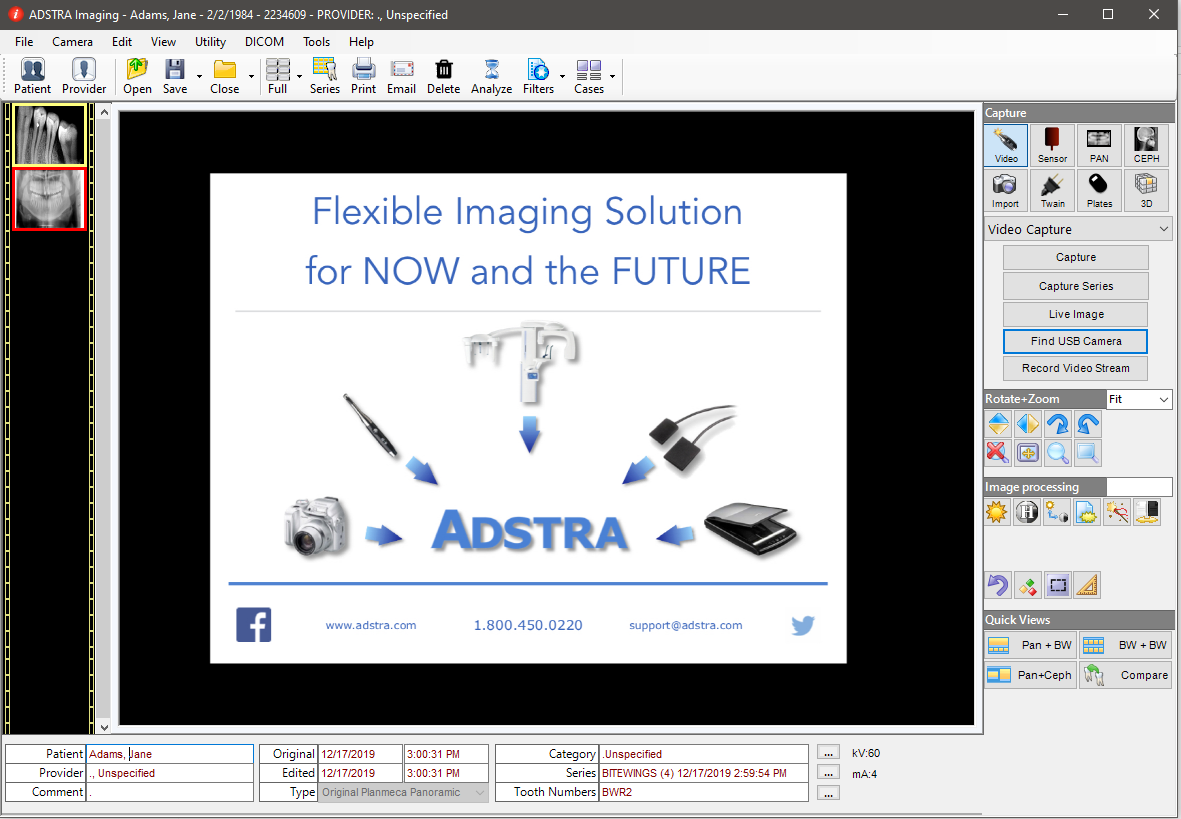1181x819 pixels.
Task: Open the colored diamonds colorize tool
Action: click(1027, 585)
